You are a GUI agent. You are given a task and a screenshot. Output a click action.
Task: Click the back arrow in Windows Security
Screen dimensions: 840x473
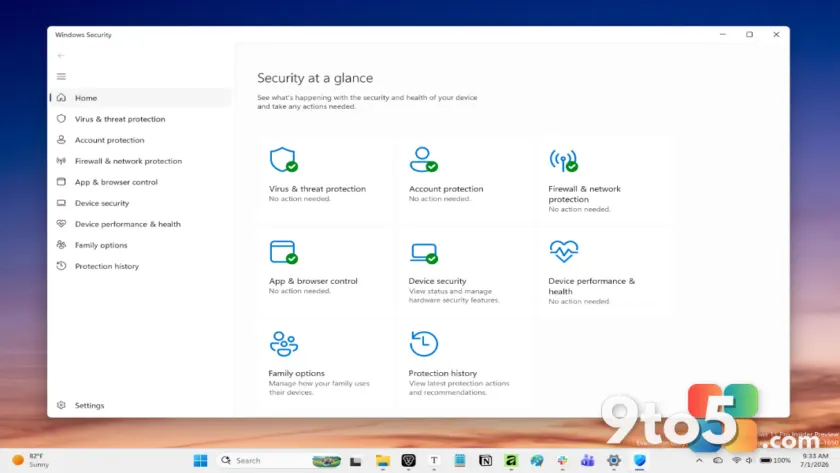(x=61, y=55)
